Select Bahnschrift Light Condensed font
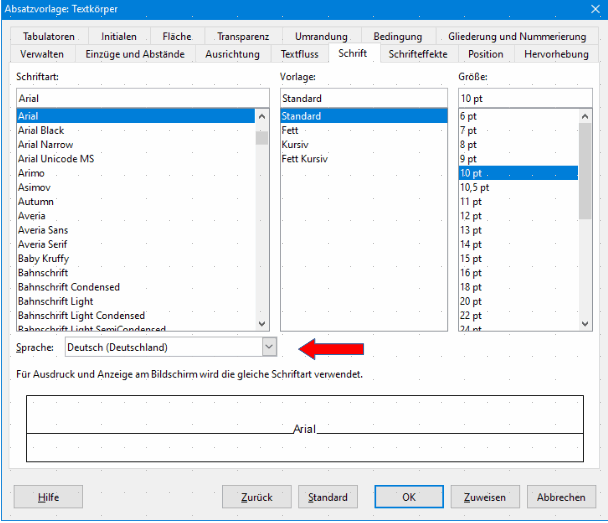608x523 pixels. point(136,316)
